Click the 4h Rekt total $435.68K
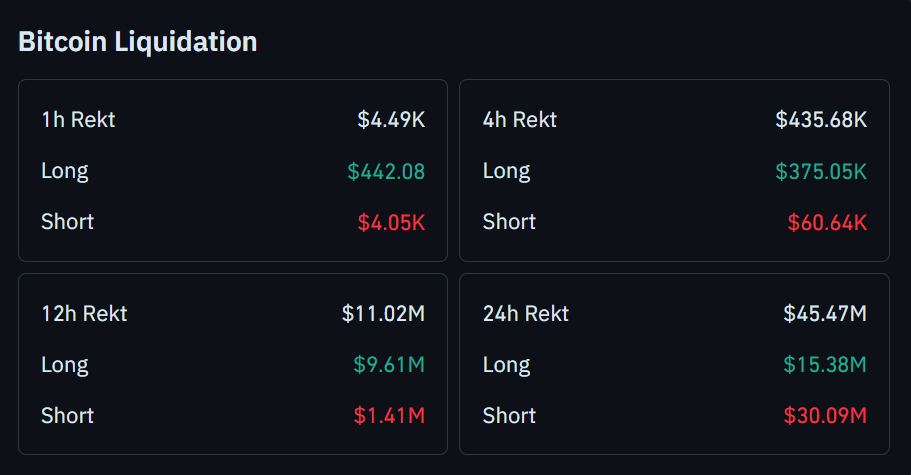911x475 pixels. pos(821,120)
